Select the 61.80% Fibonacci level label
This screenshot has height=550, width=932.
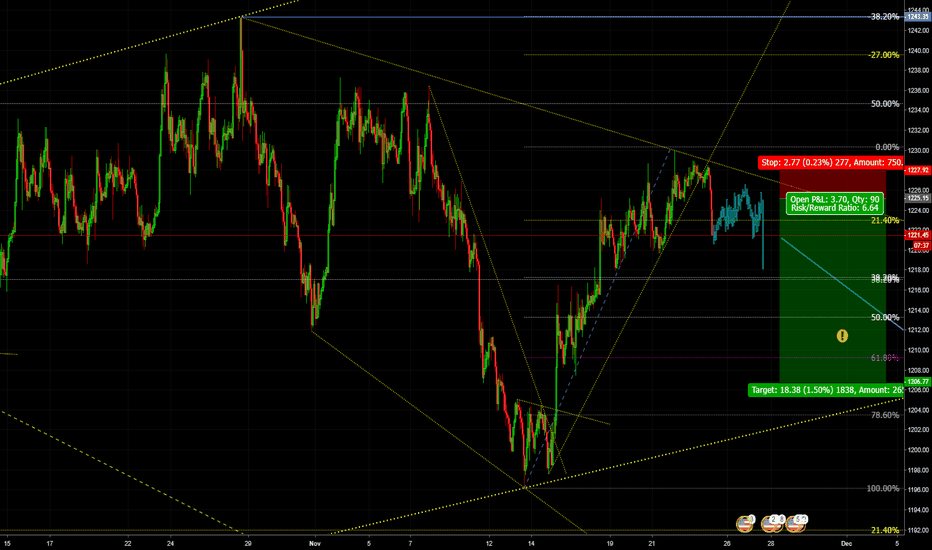885,358
